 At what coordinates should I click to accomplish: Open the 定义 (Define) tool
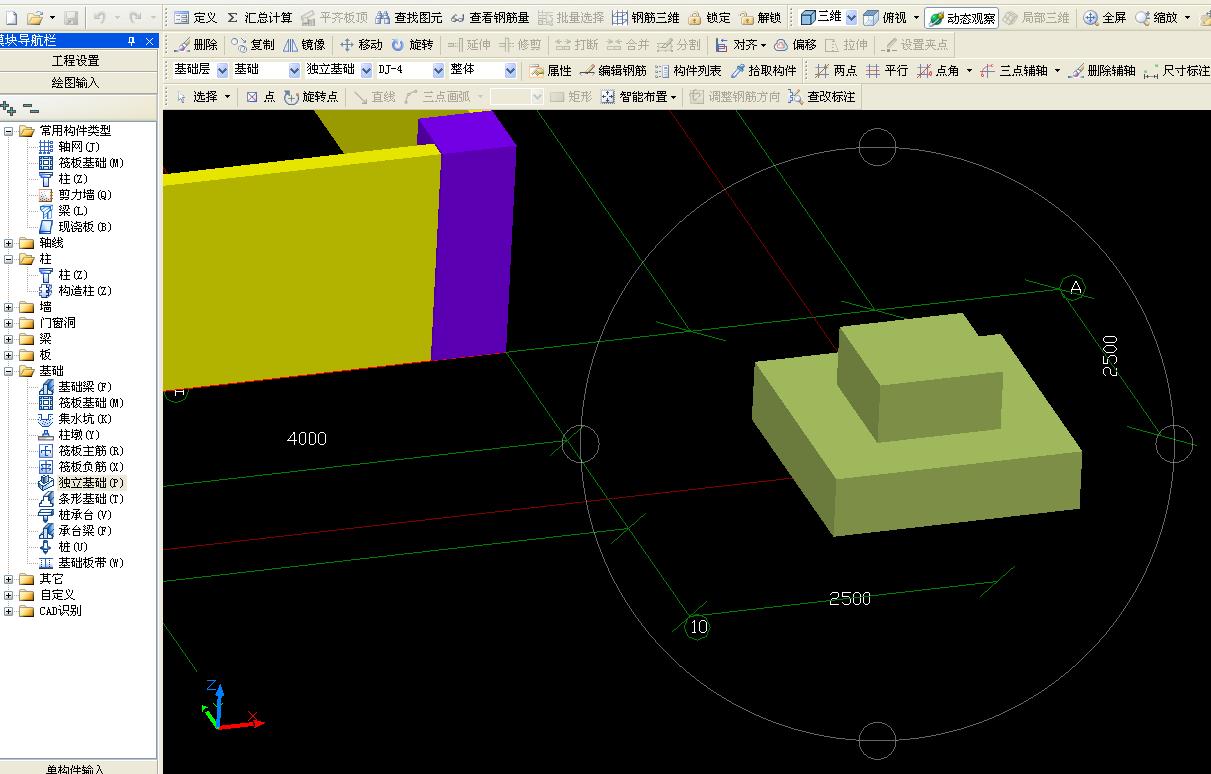click(195, 18)
